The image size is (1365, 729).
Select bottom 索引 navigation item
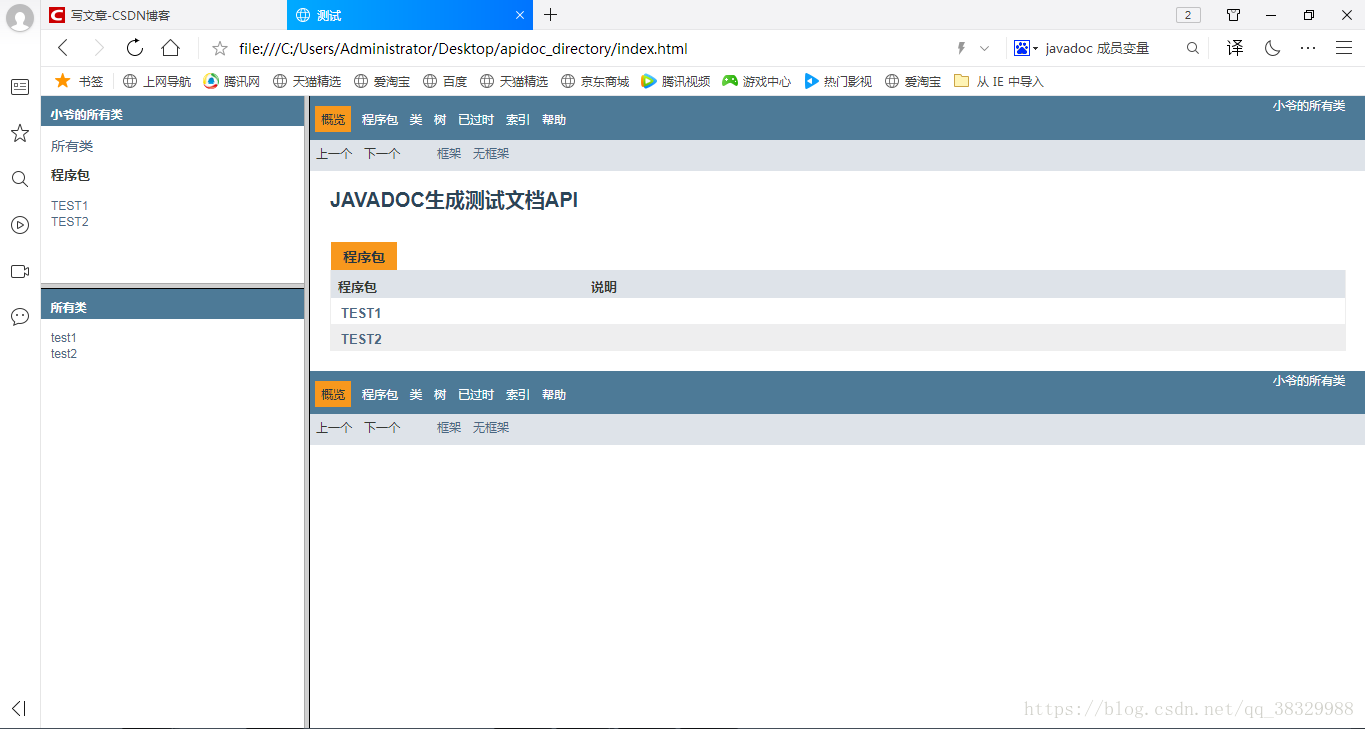518,395
